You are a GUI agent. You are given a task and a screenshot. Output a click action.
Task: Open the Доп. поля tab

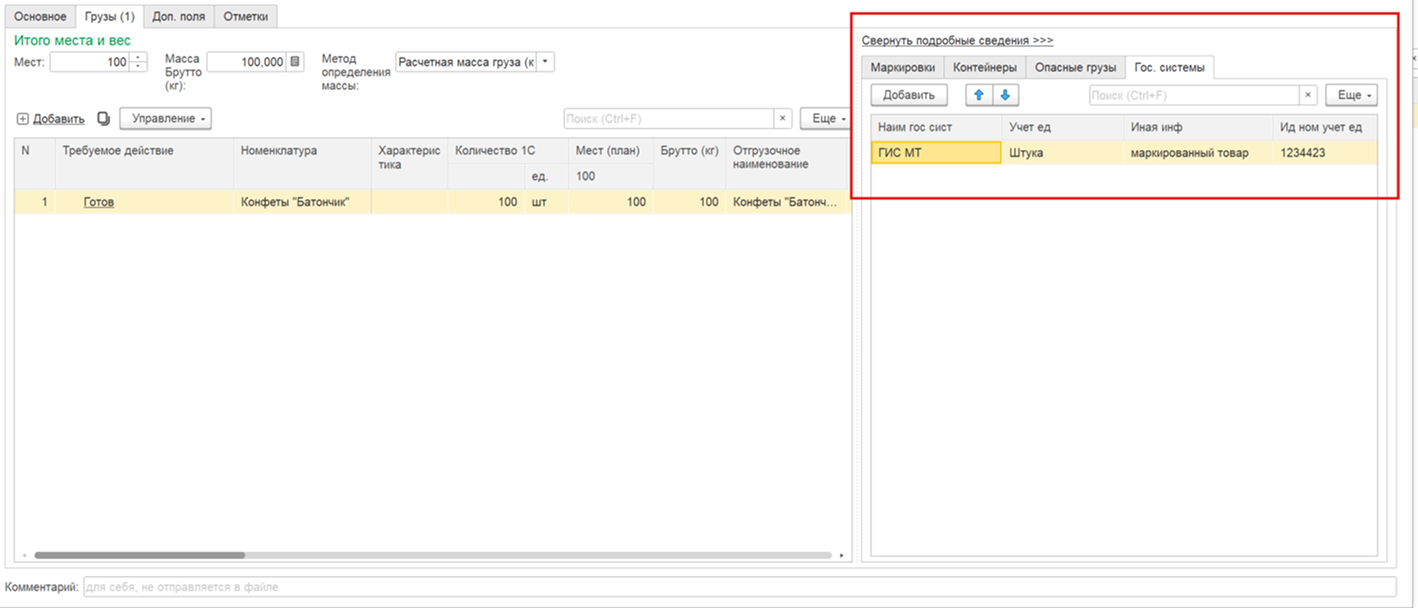178,17
